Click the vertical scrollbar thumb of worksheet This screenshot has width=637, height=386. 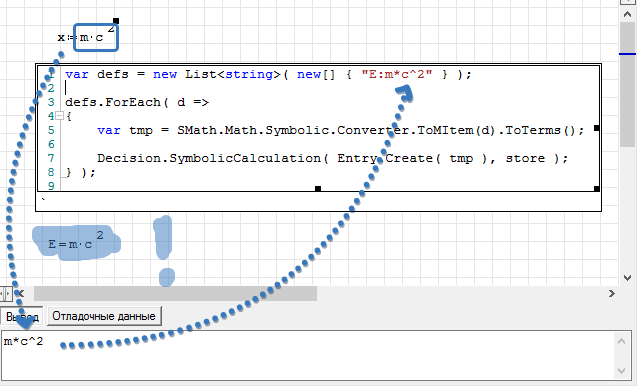point(627,85)
